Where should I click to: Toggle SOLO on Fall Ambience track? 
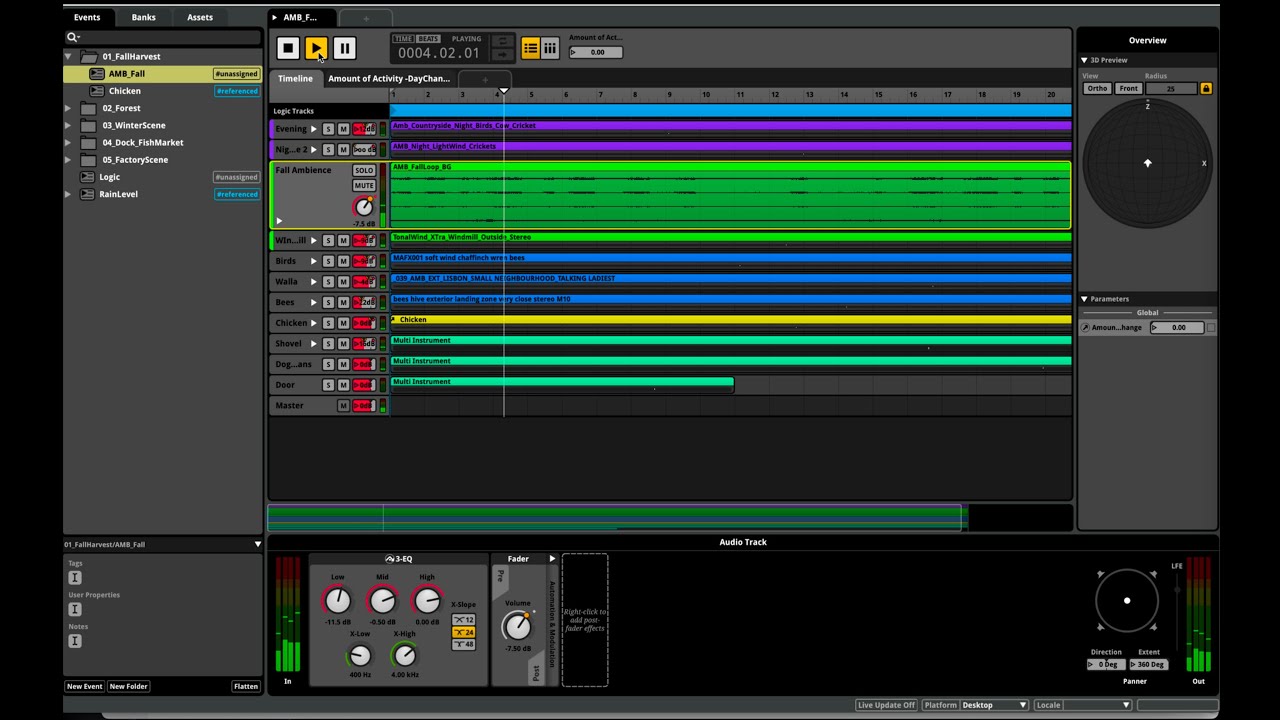click(364, 171)
